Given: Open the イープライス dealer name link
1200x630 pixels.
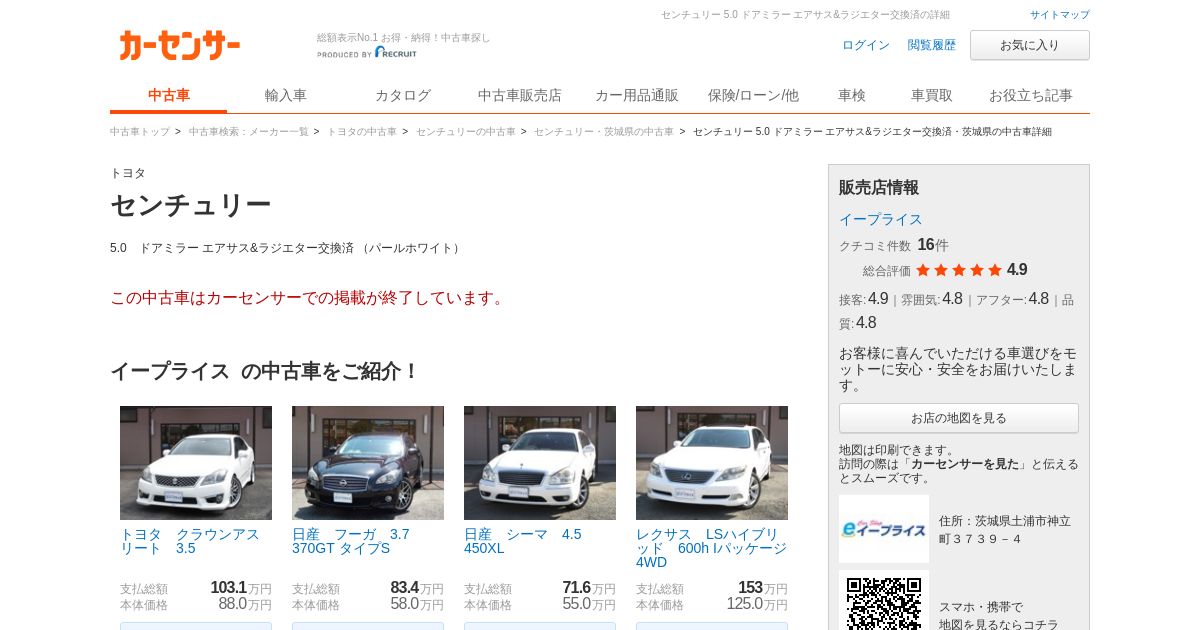Looking at the screenshot, I should [881, 219].
